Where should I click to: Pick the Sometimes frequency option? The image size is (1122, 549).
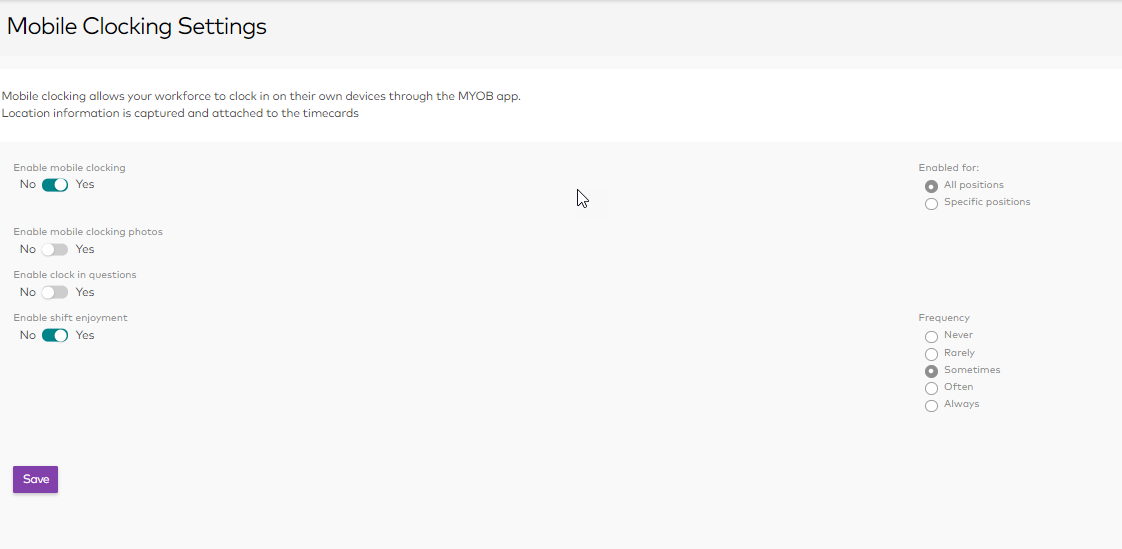931,371
